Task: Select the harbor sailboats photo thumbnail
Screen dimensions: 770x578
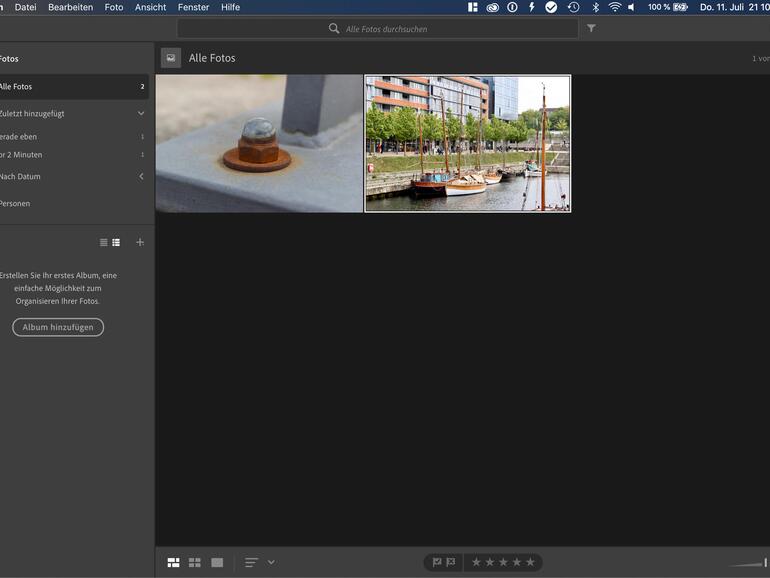Action: (x=468, y=143)
